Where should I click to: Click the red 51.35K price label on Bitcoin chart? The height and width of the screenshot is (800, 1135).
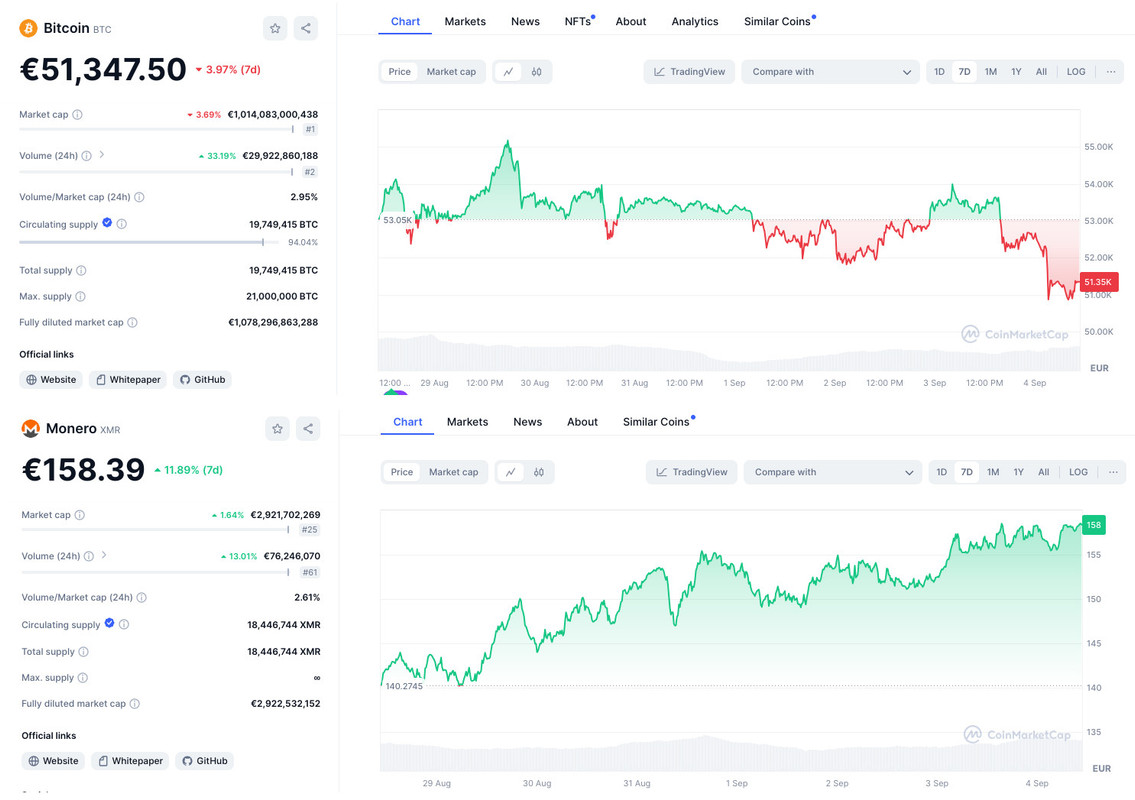pos(1099,282)
